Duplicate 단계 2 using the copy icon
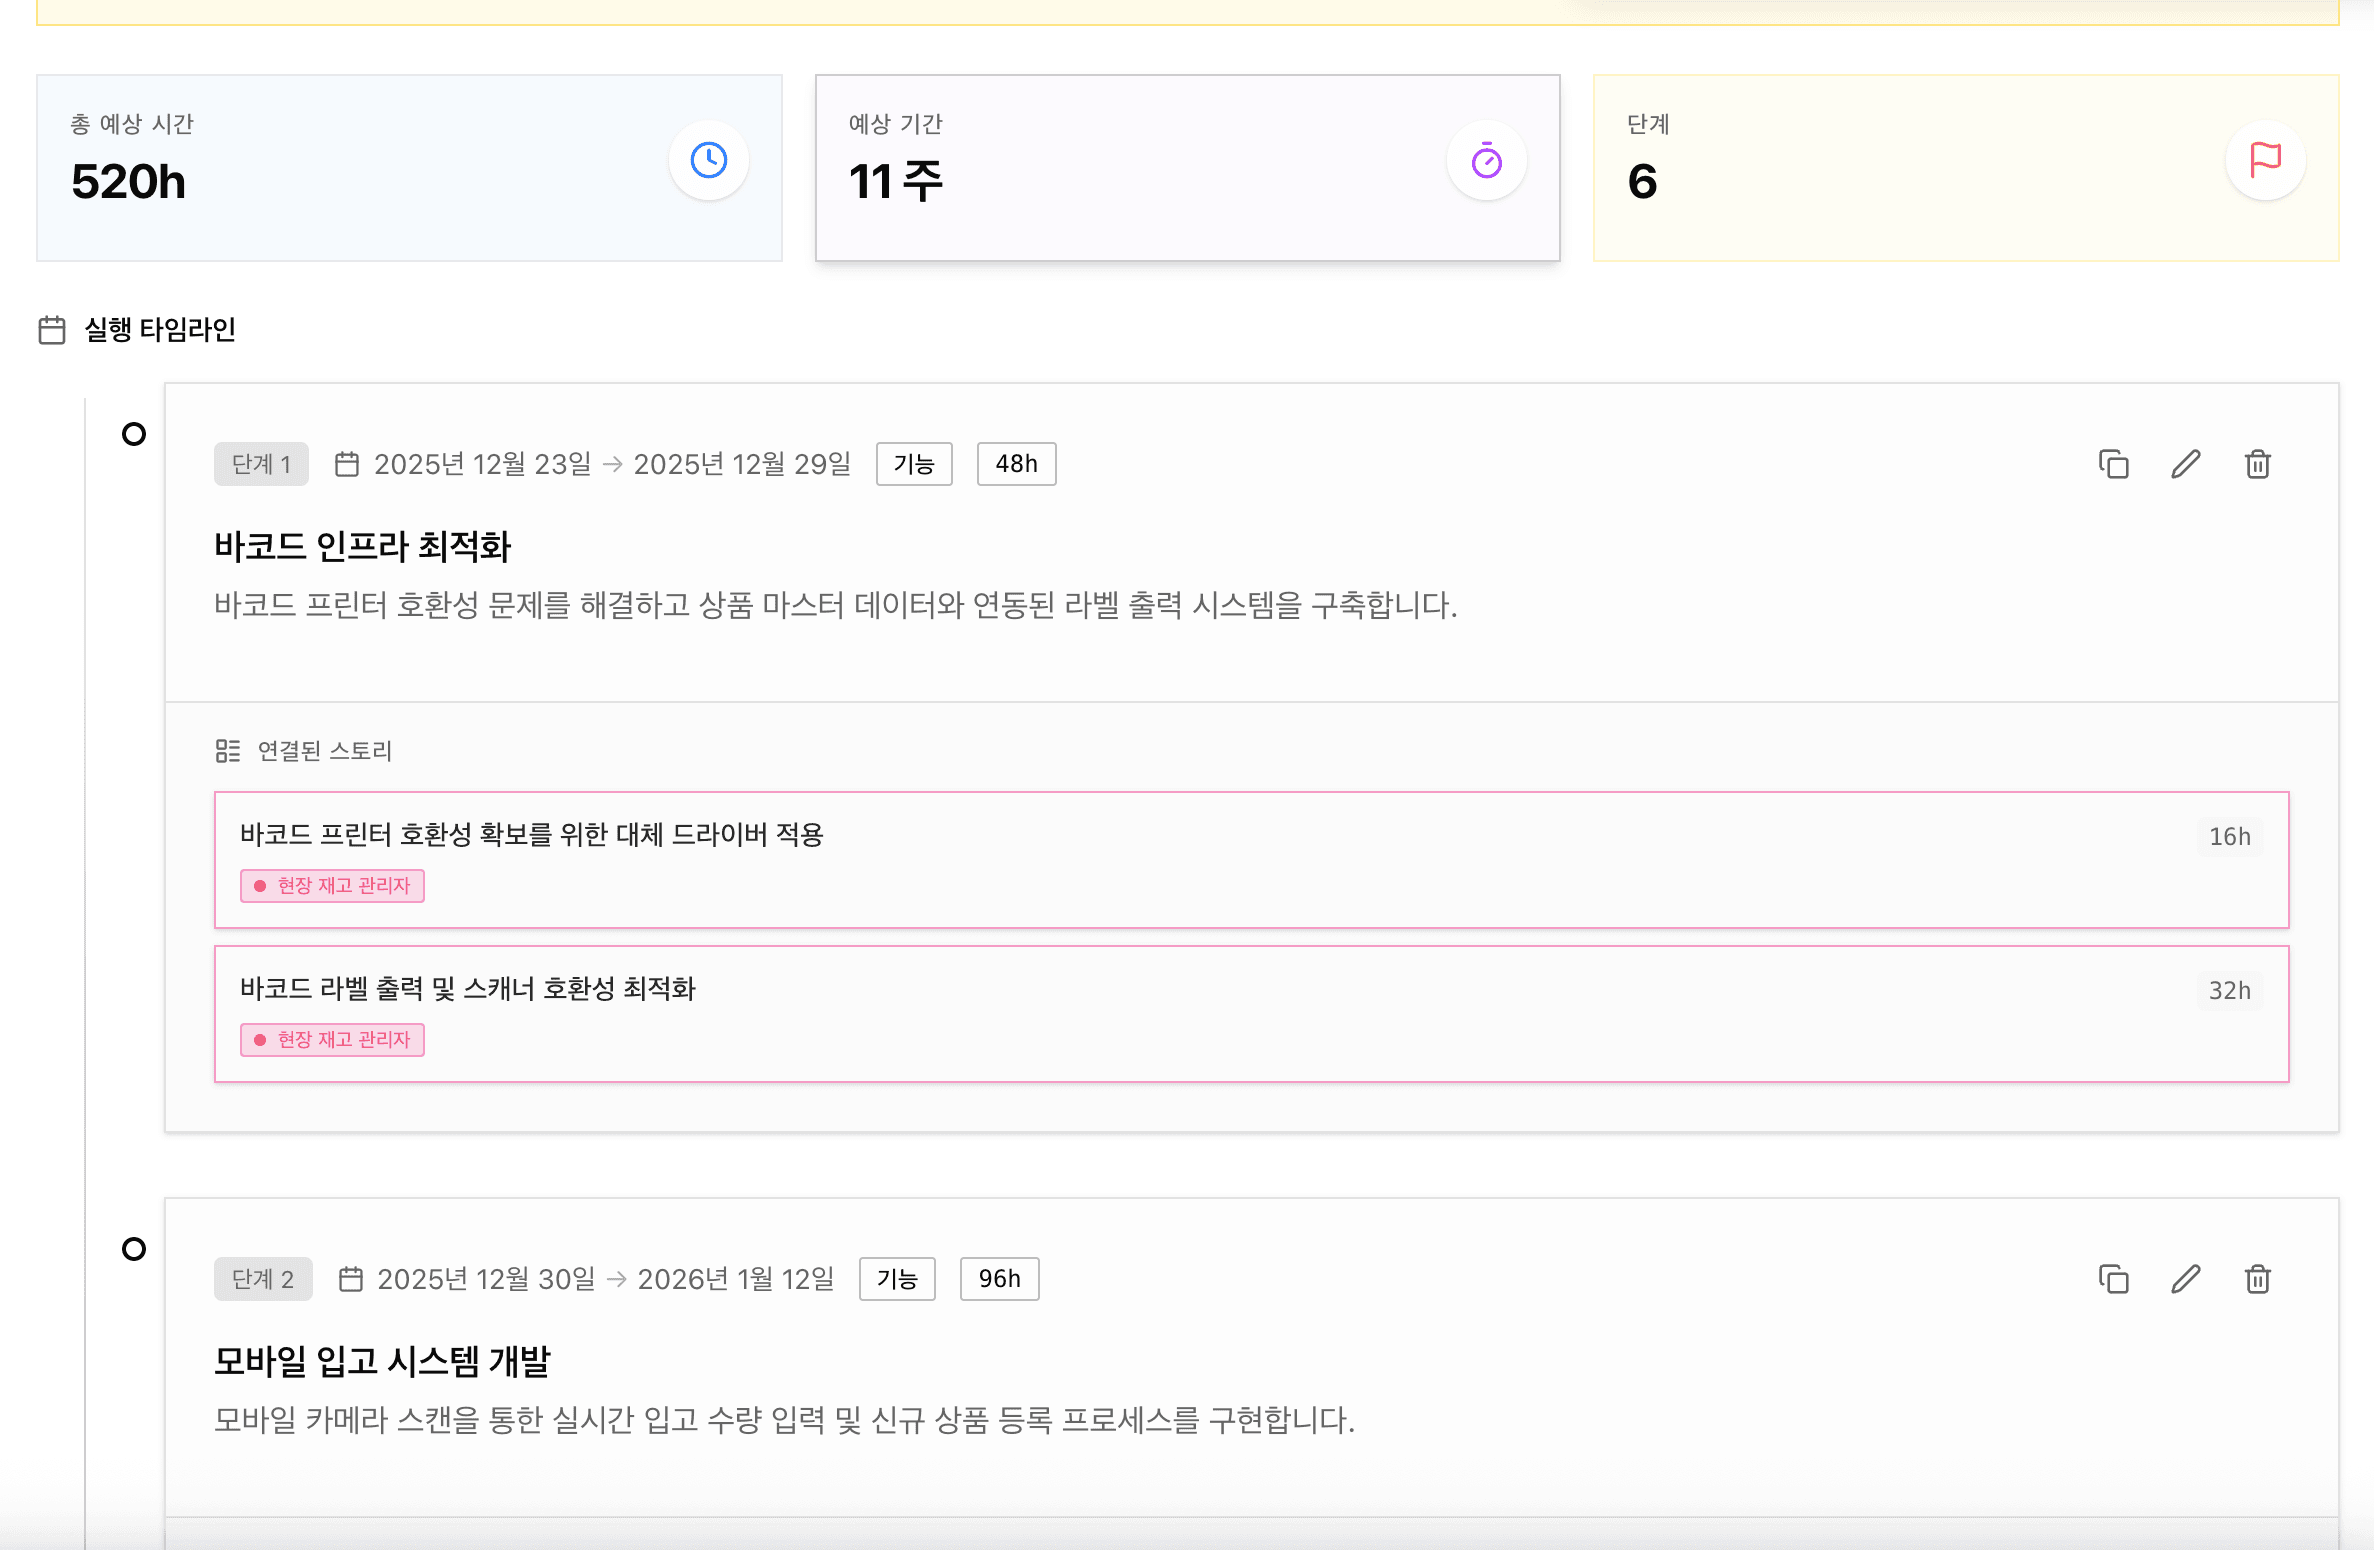 click(x=2113, y=1279)
